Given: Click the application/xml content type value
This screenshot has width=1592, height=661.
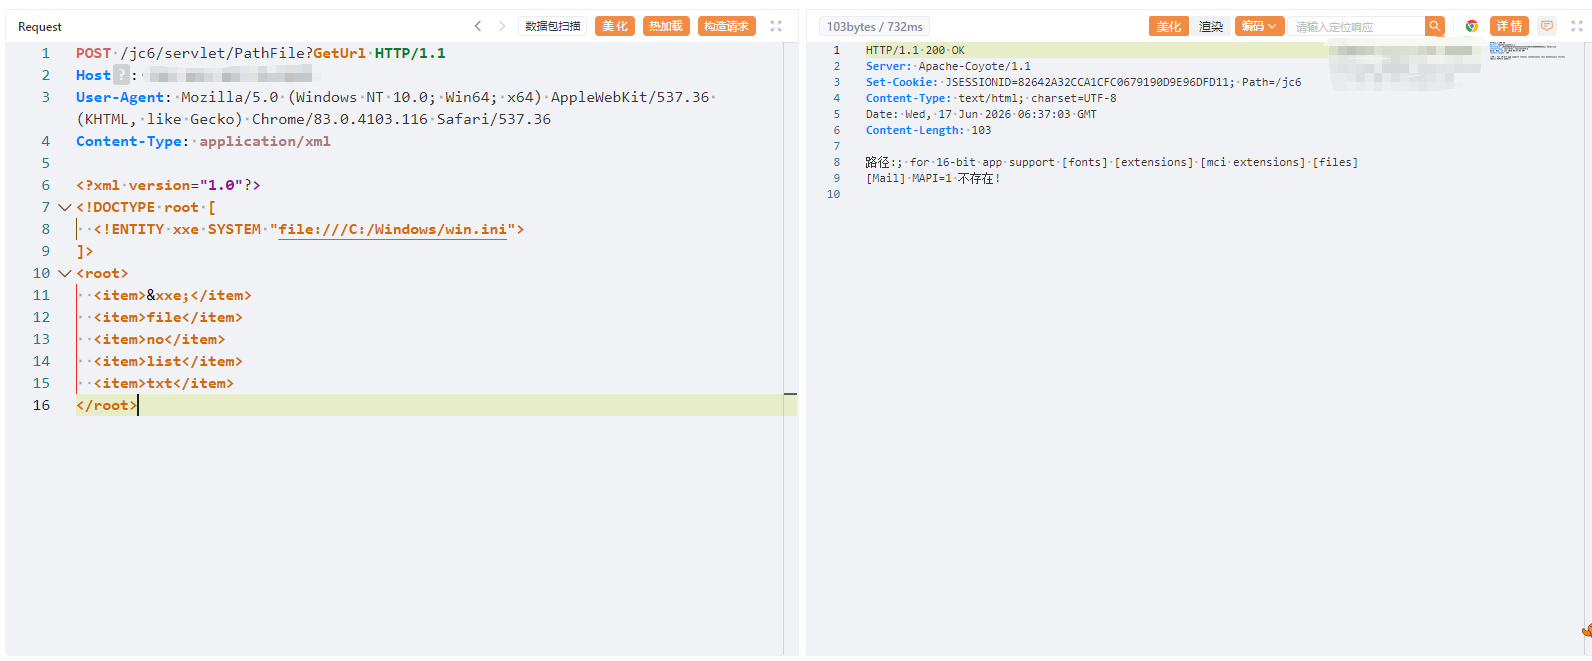Looking at the screenshot, I should pyautogui.click(x=265, y=141).
